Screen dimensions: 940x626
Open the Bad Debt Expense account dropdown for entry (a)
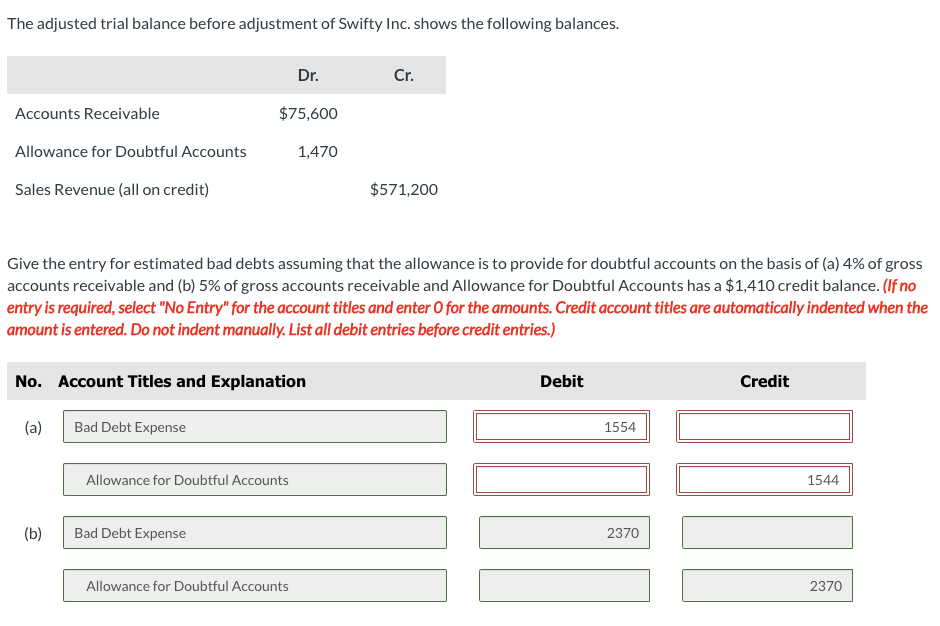254,426
